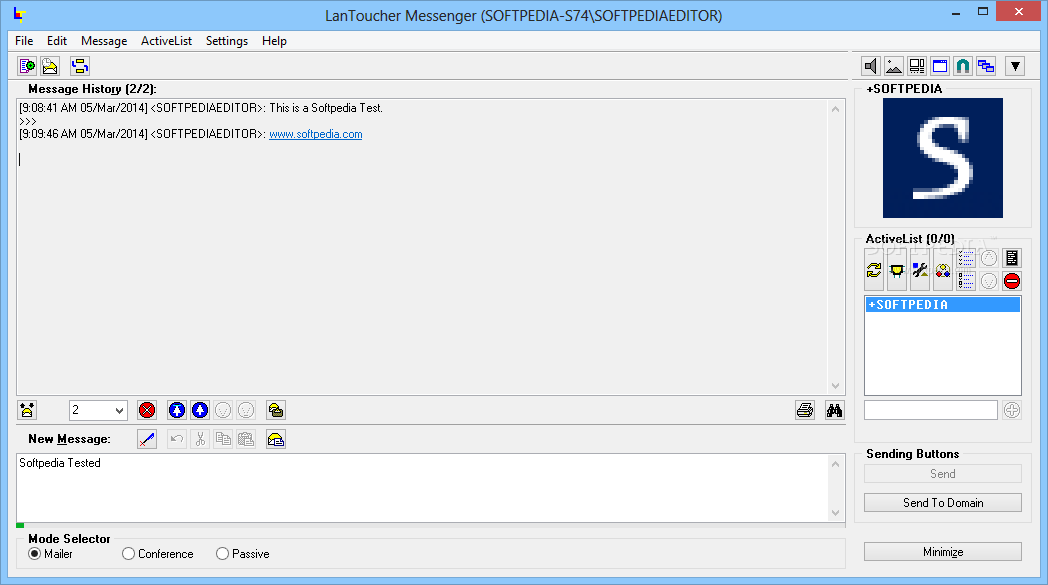The width and height of the screenshot is (1048, 585).
Task: Click the Minimize button at bottom right
Action: click(x=943, y=552)
